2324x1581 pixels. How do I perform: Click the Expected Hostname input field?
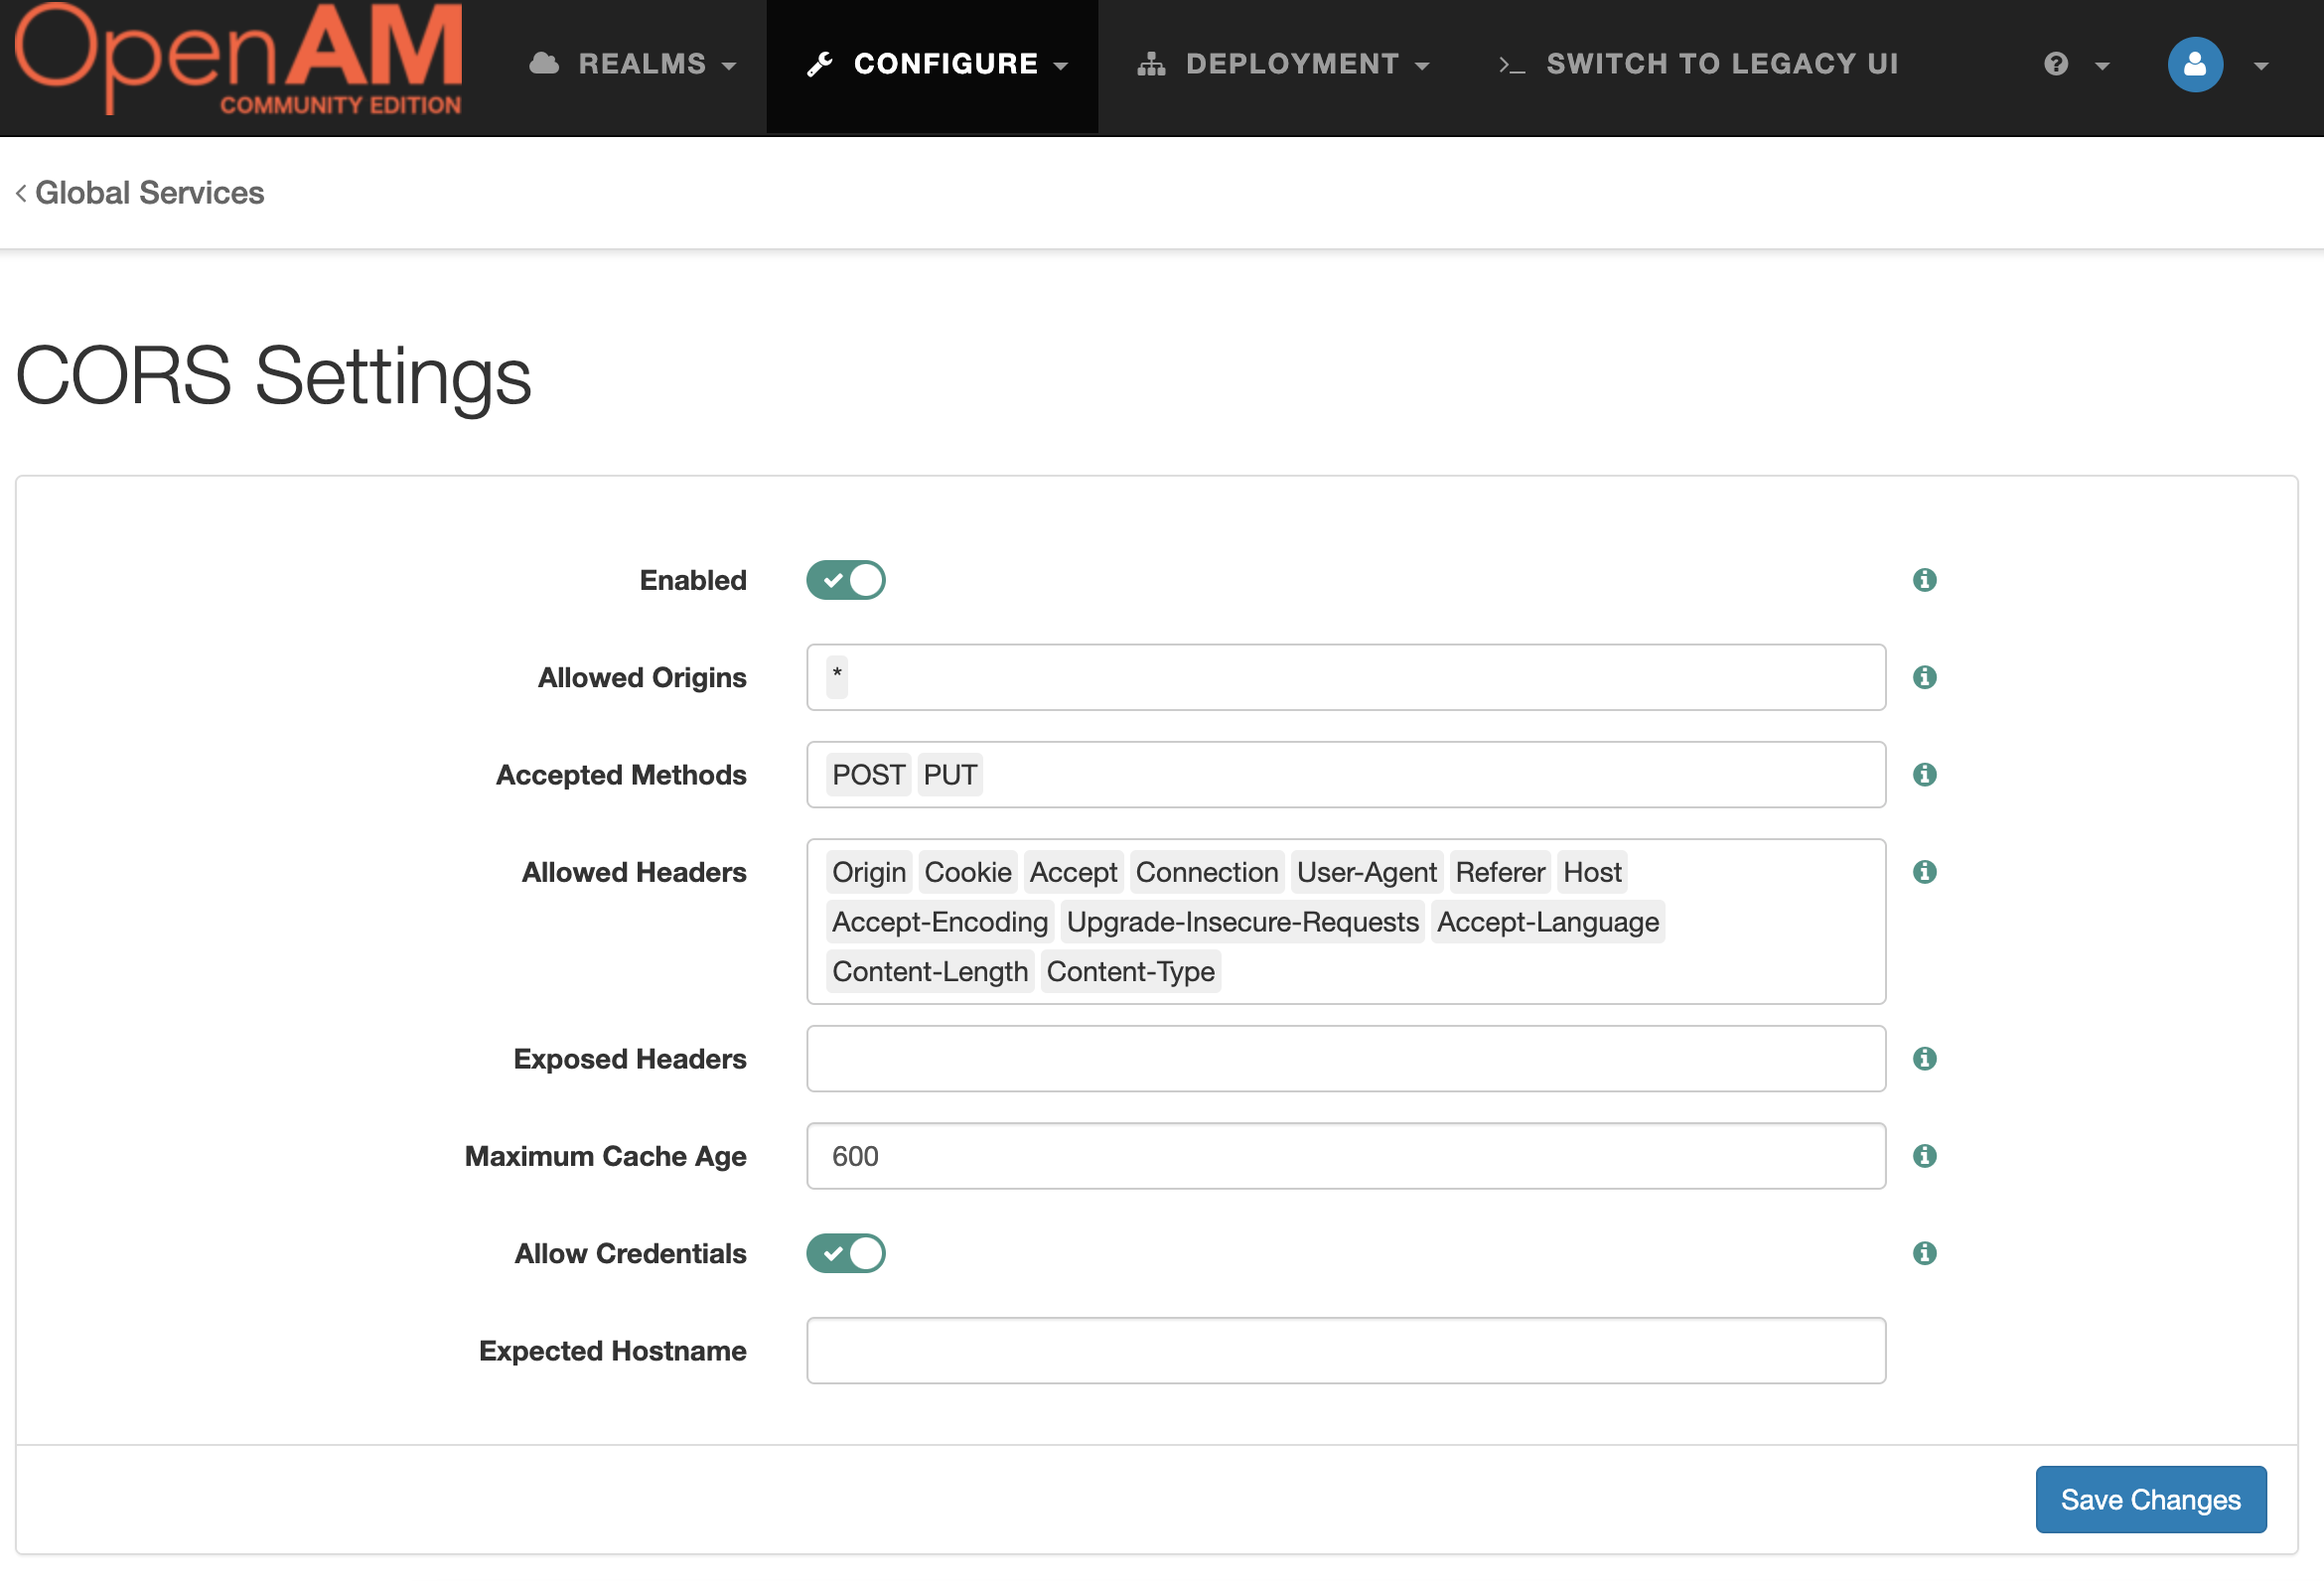click(x=1347, y=1352)
